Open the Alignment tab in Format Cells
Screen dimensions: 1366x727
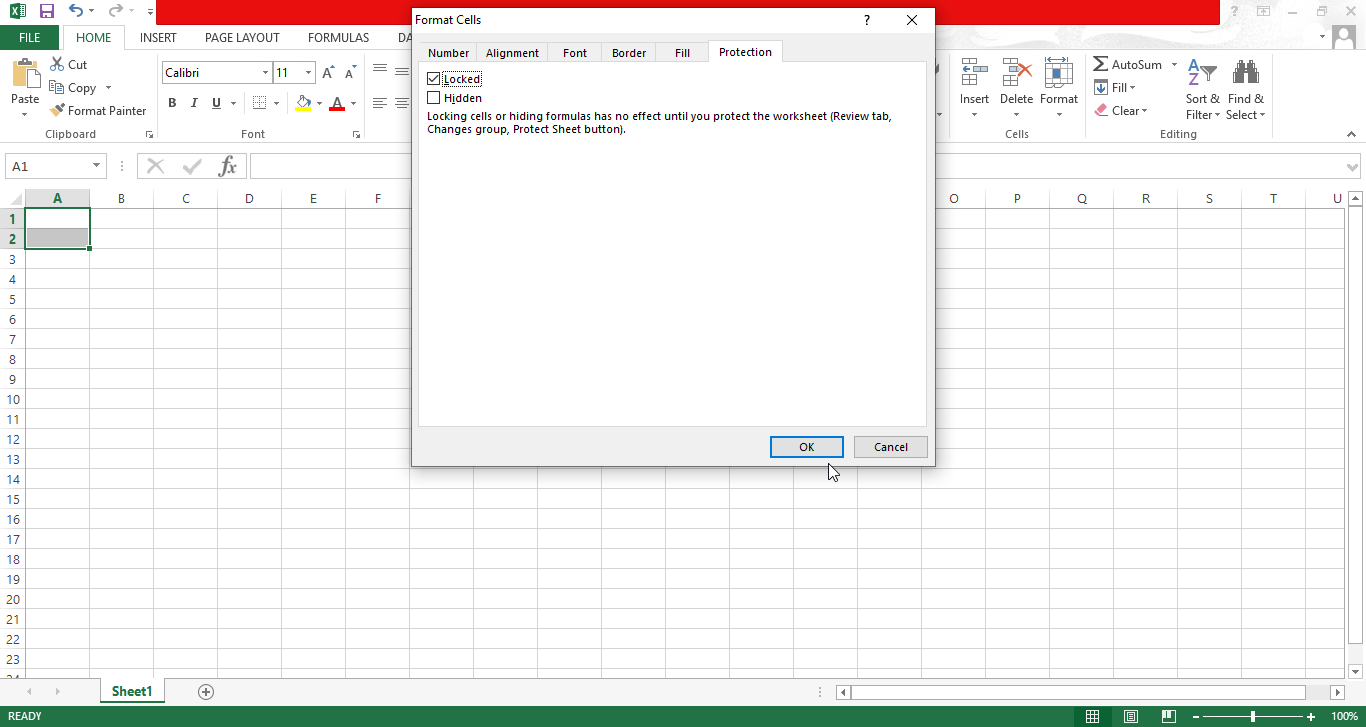pyautogui.click(x=512, y=53)
